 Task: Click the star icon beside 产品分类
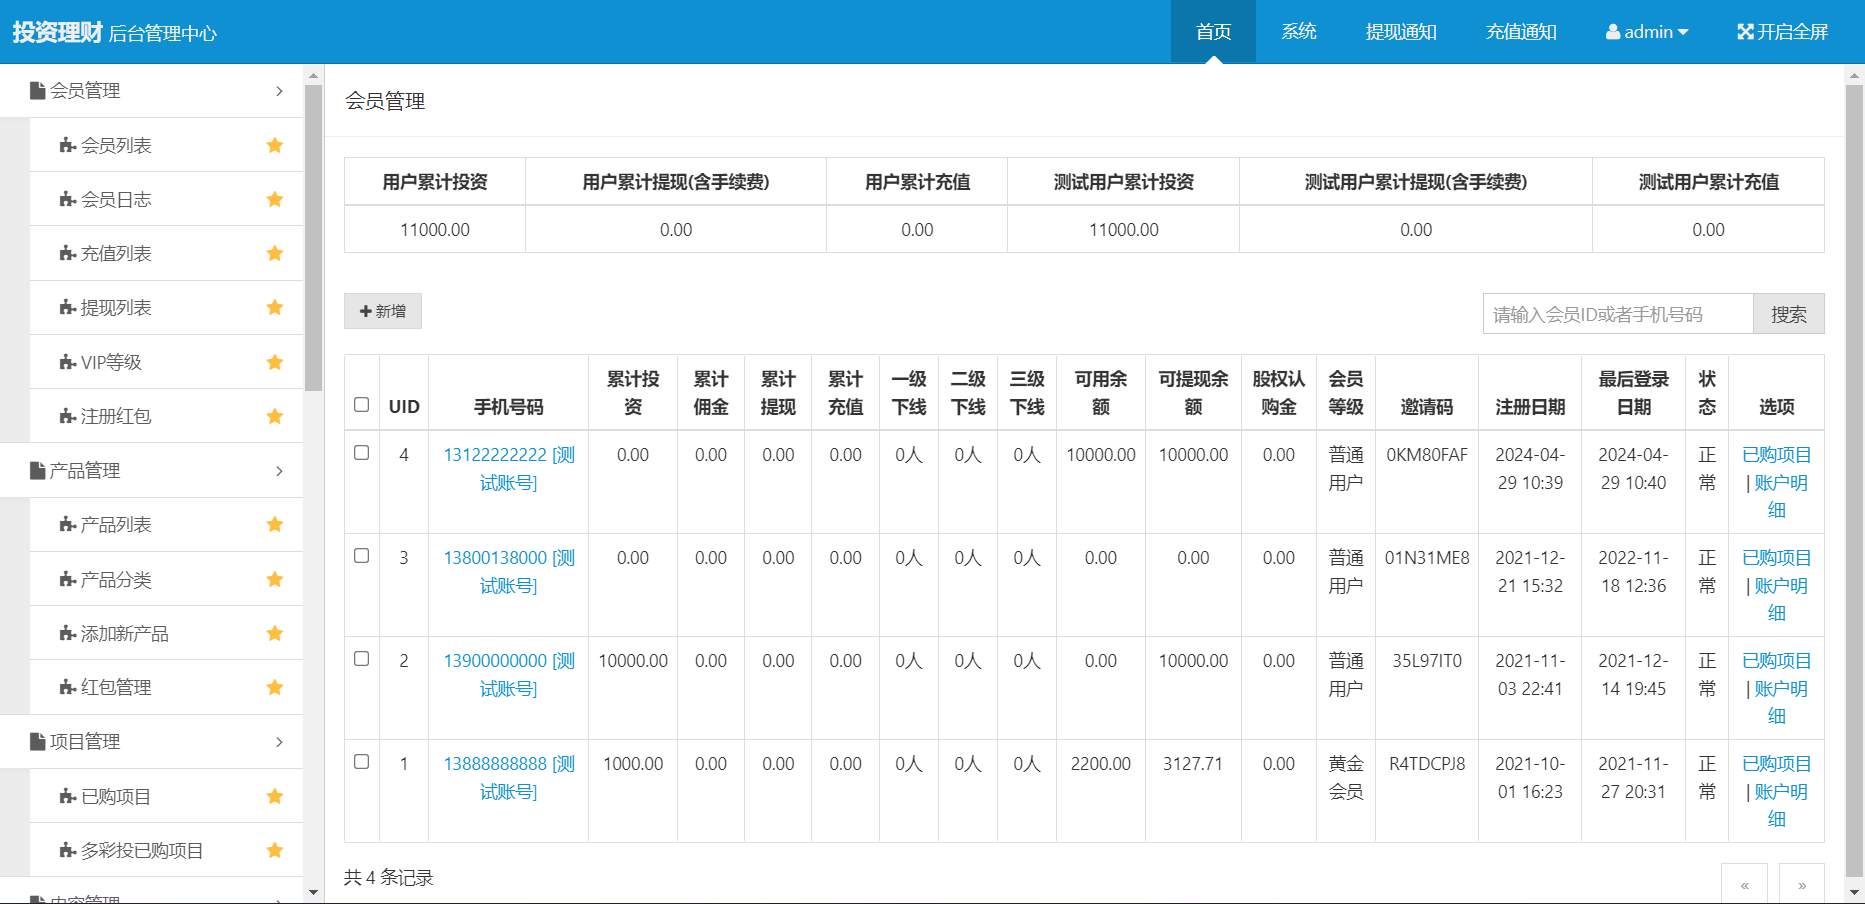275,579
